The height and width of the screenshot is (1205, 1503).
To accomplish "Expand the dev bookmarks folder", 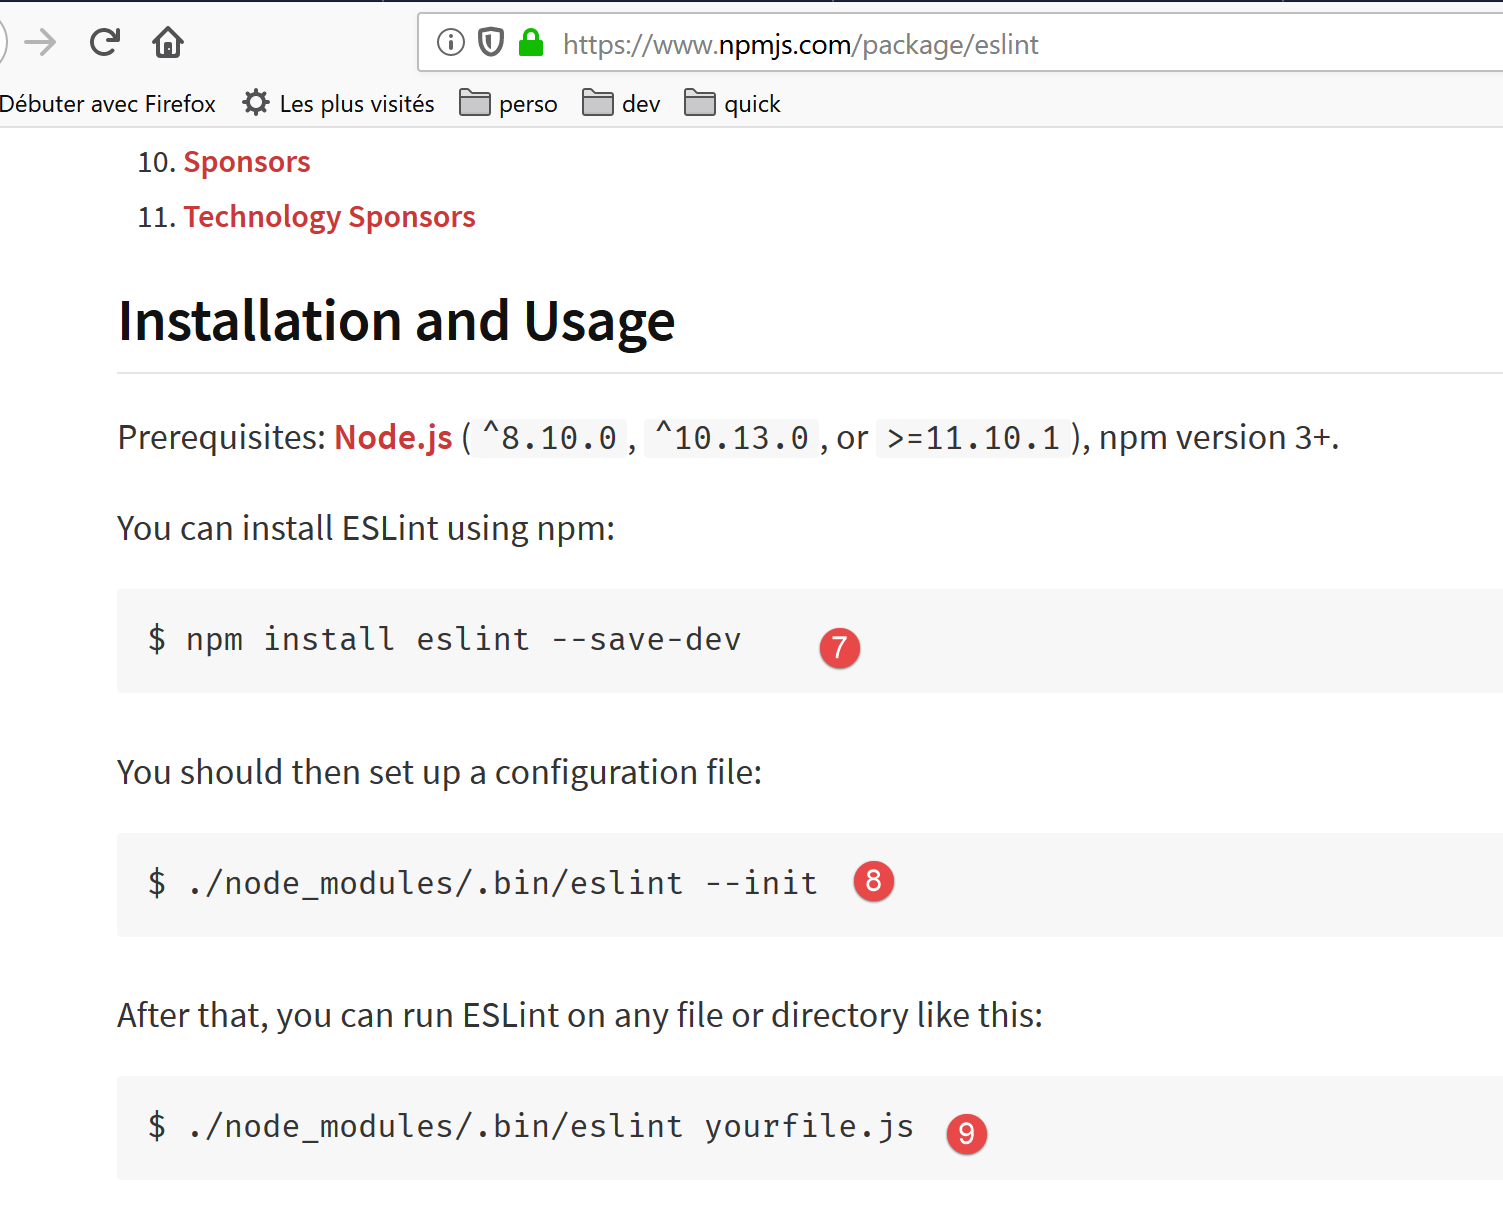I will tap(621, 104).
